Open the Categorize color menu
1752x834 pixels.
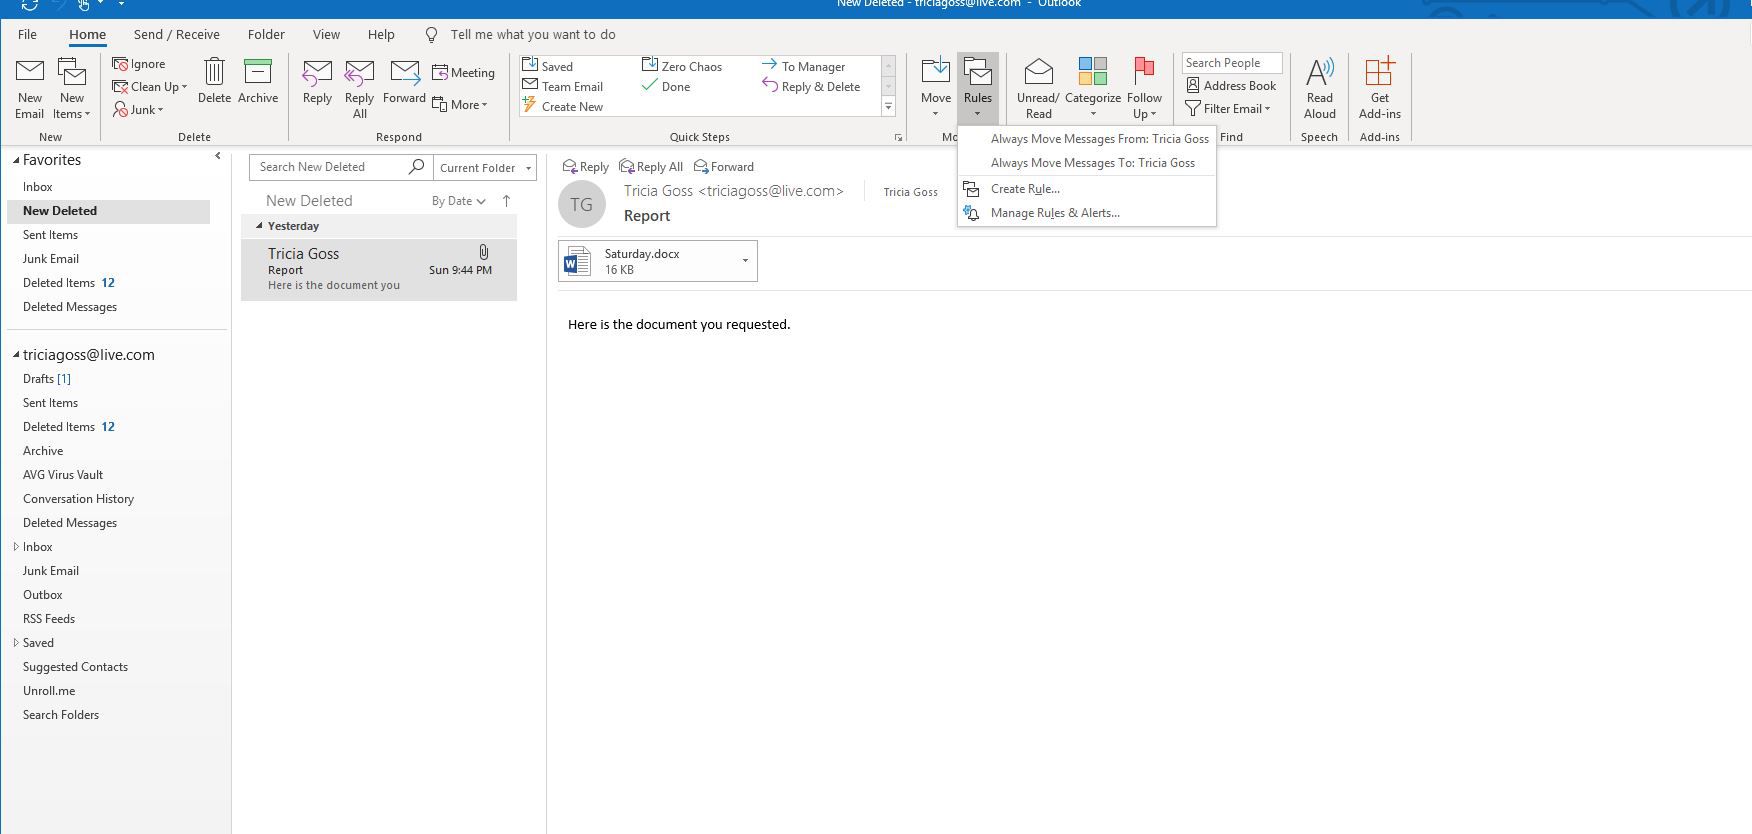click(x=1093, y=88)
